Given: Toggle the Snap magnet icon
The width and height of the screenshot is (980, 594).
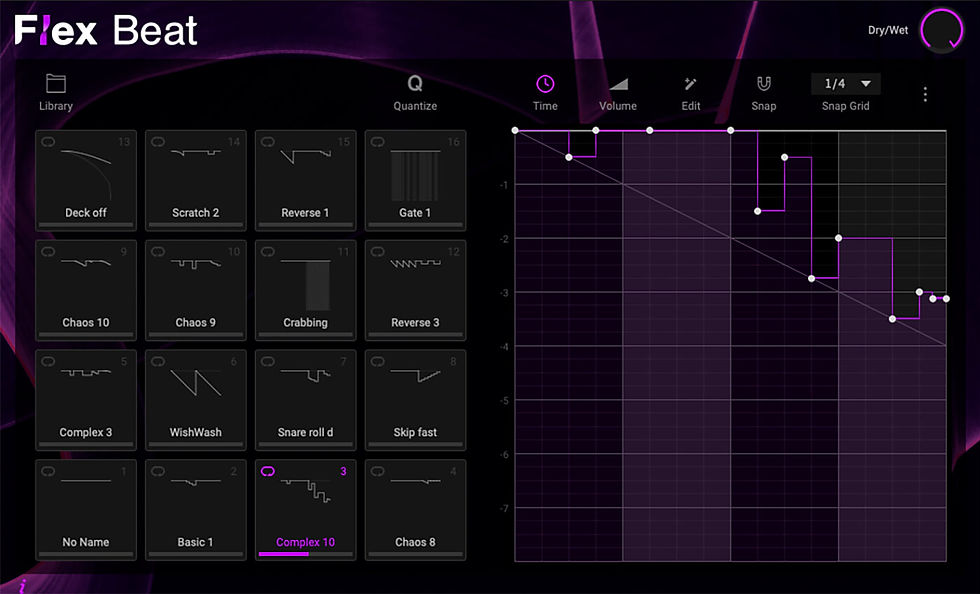Looking at the screenshot, I should point(764,84).
